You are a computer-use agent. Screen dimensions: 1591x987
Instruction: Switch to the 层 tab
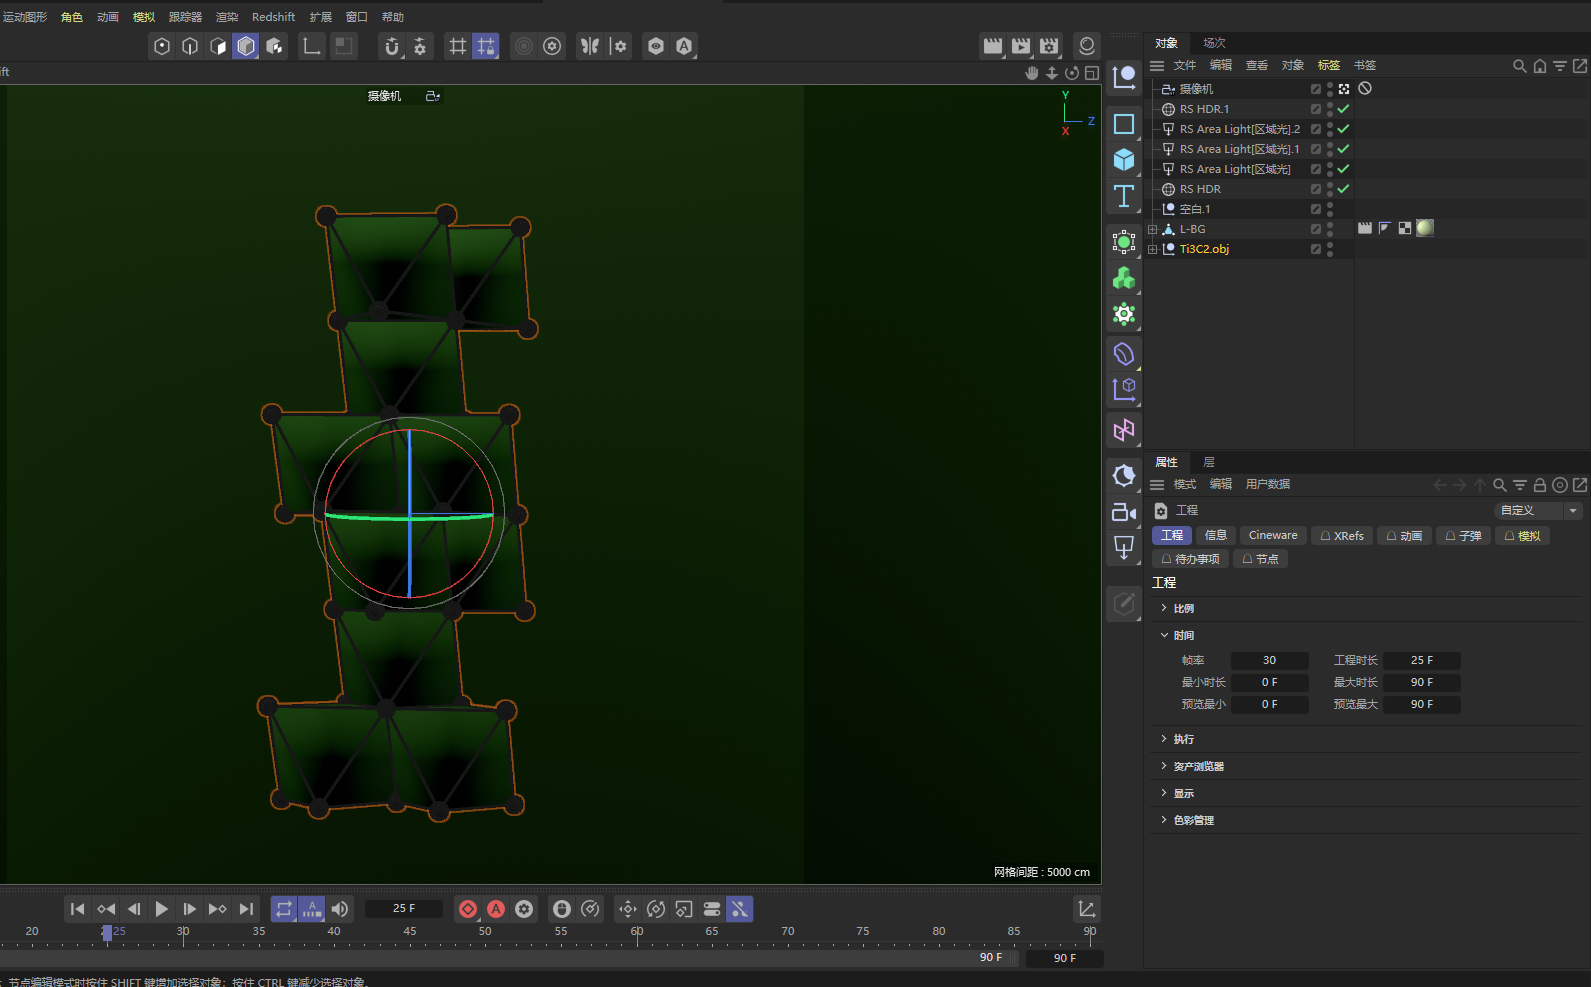[x=1209, y=462]
